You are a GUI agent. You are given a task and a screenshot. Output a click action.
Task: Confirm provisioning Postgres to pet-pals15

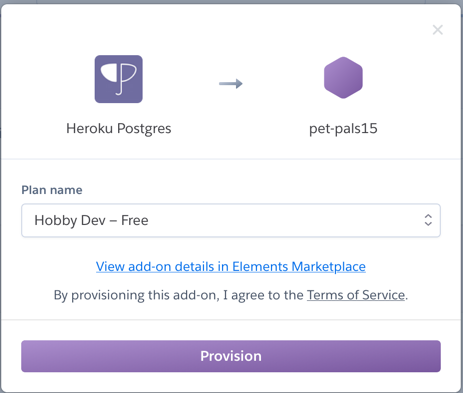231,356
